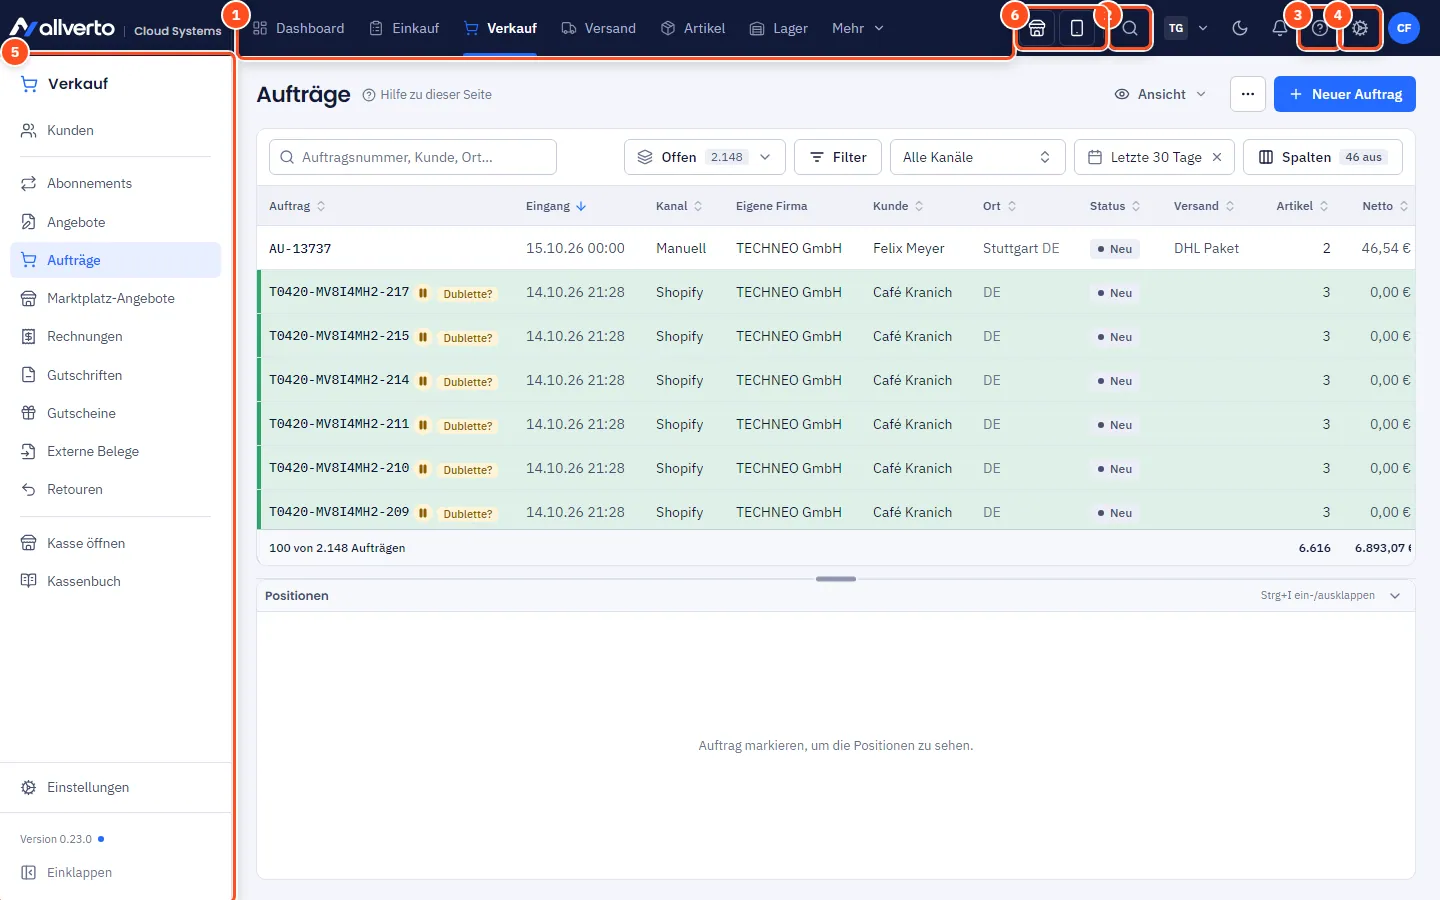Image resolution: width=1440 pixels, height=900 pixels.
Task: Click the pause icon on order T0420-MV8I4MH2-217
Action: (x=423, y=293)
